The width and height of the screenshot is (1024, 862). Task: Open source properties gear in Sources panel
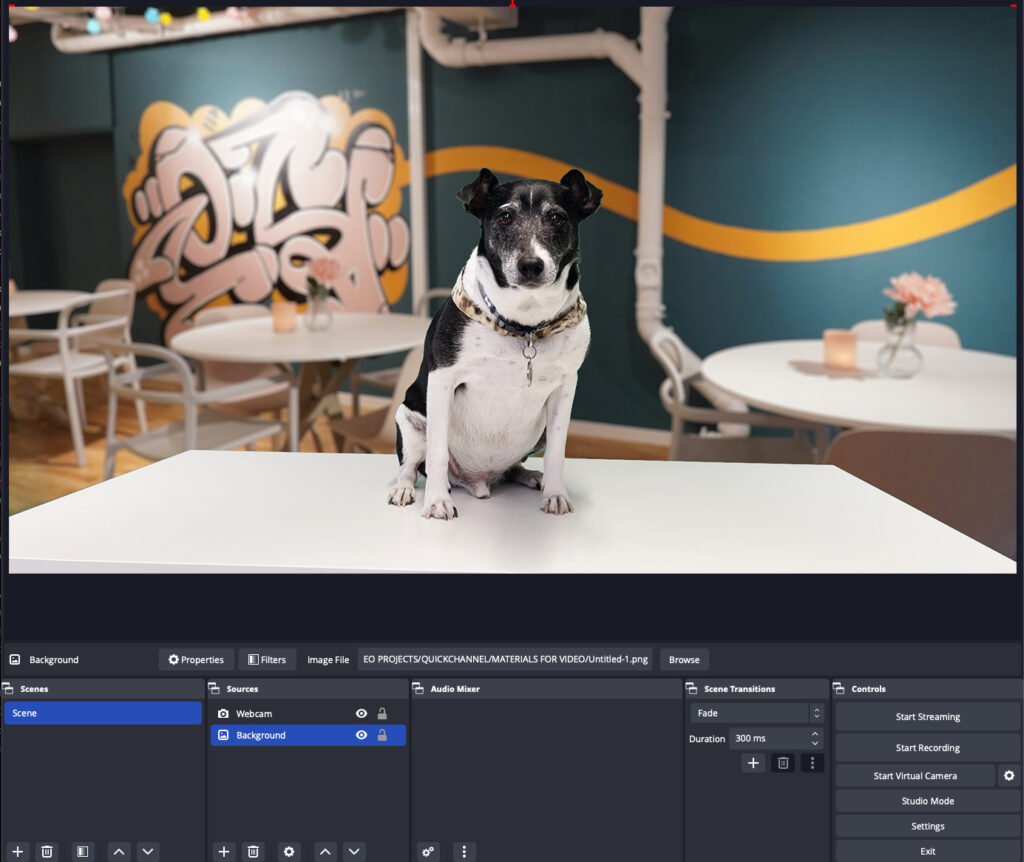(x=289, y=851)
